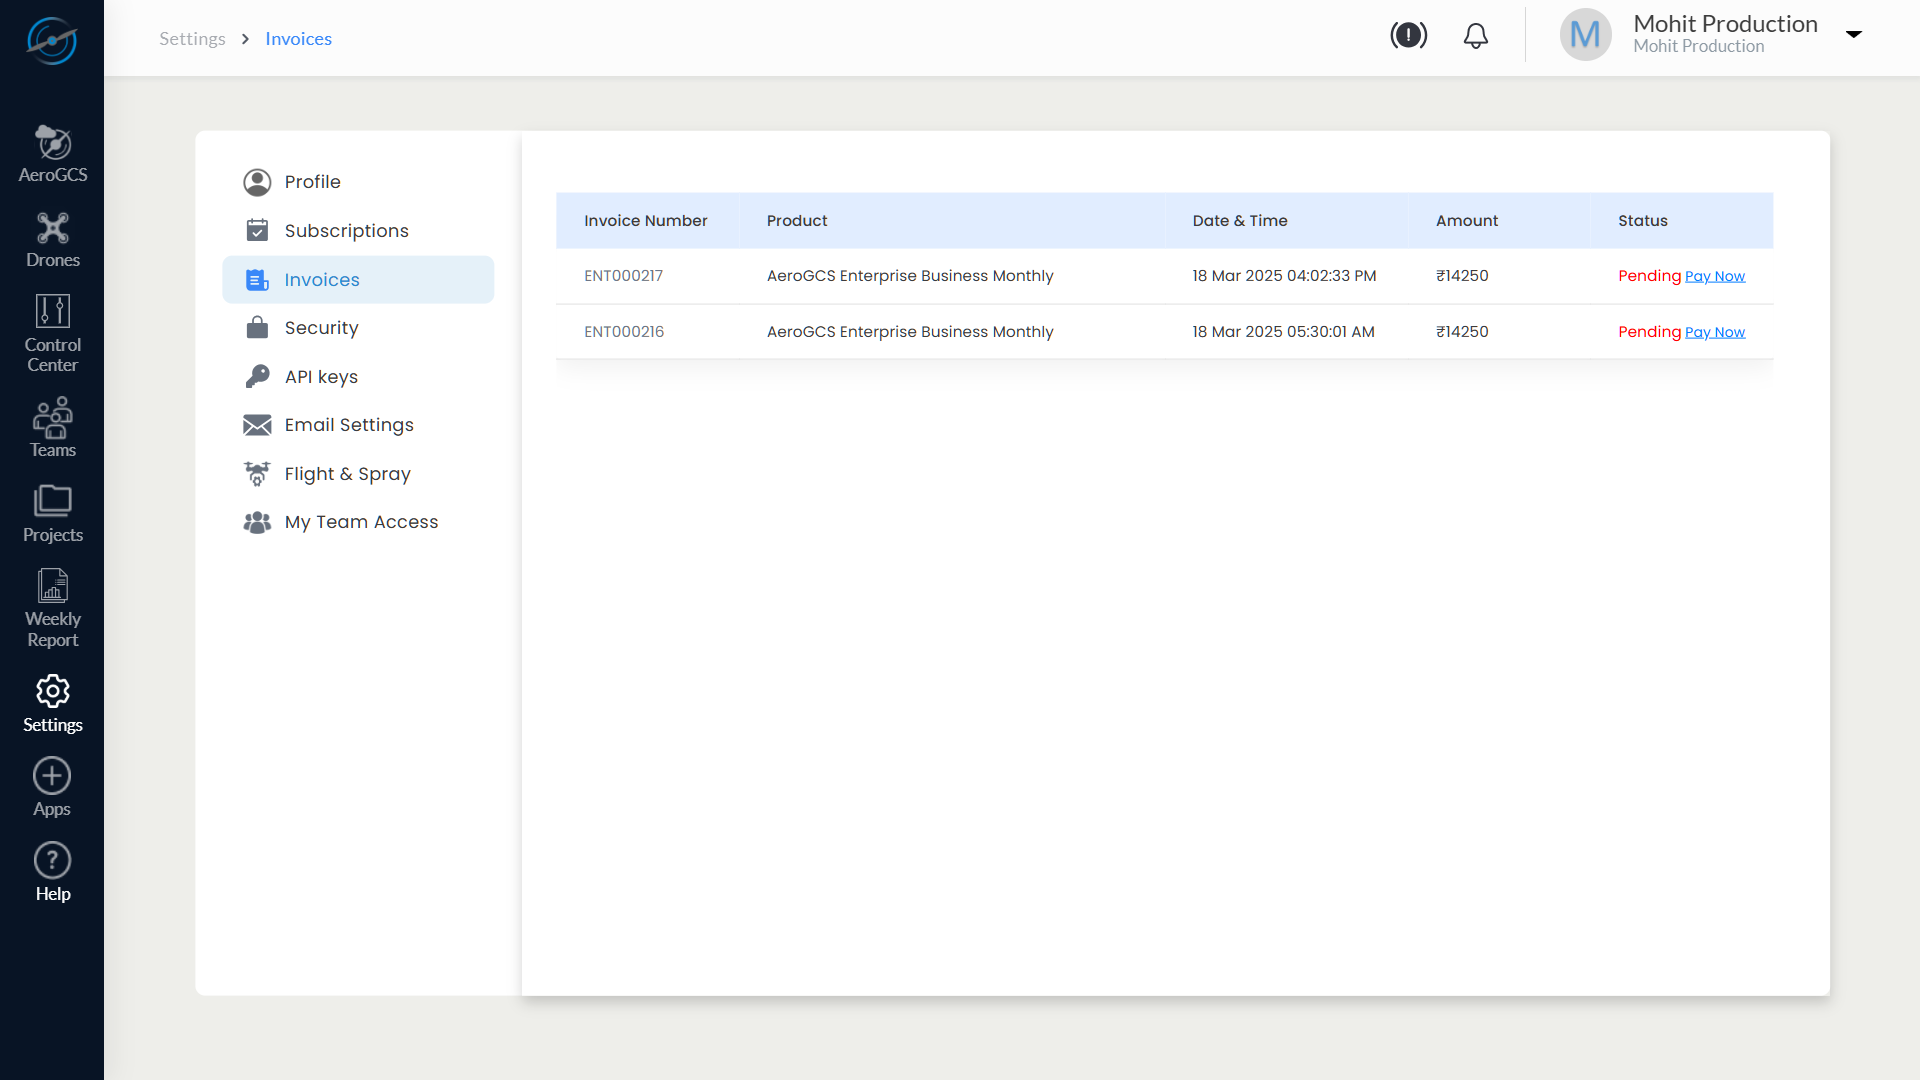Click the AeroGCS logo at top left
The image size is (1920, 1080).
coord(52,40)
